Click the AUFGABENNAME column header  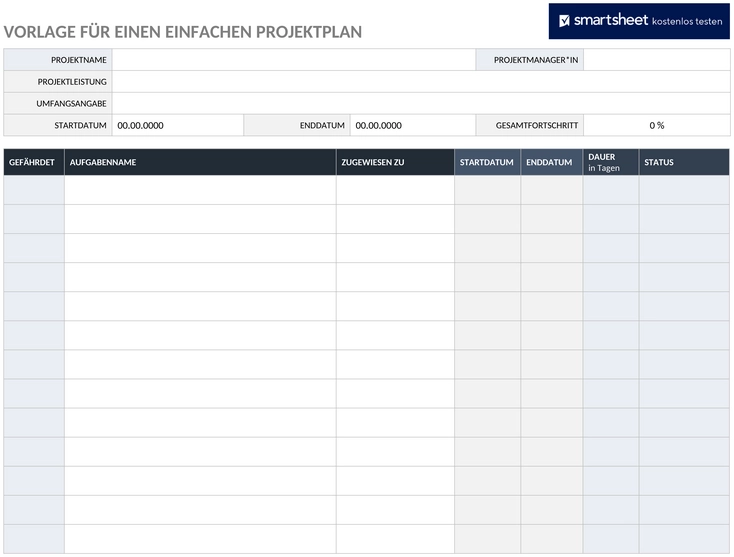click(x=200, y=162)
